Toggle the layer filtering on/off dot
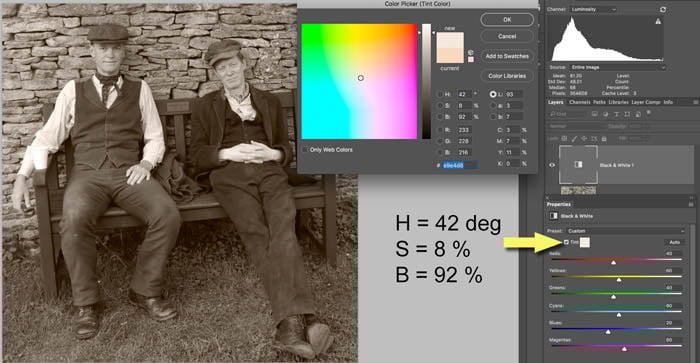Viewport: 700px width, 363px height. click(649, 113)
